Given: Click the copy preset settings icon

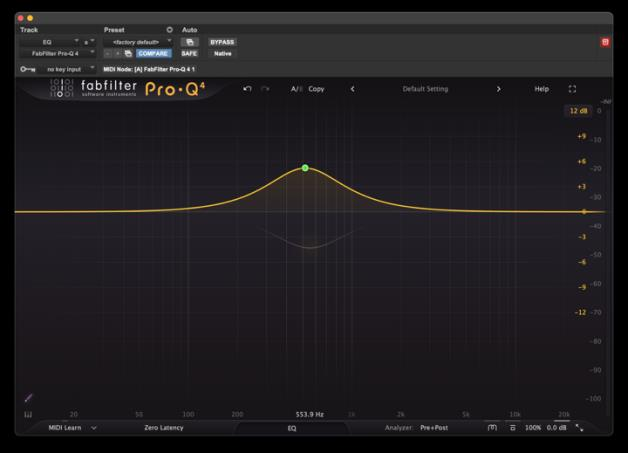Looking at the screenshot, I should coord(128,53).
